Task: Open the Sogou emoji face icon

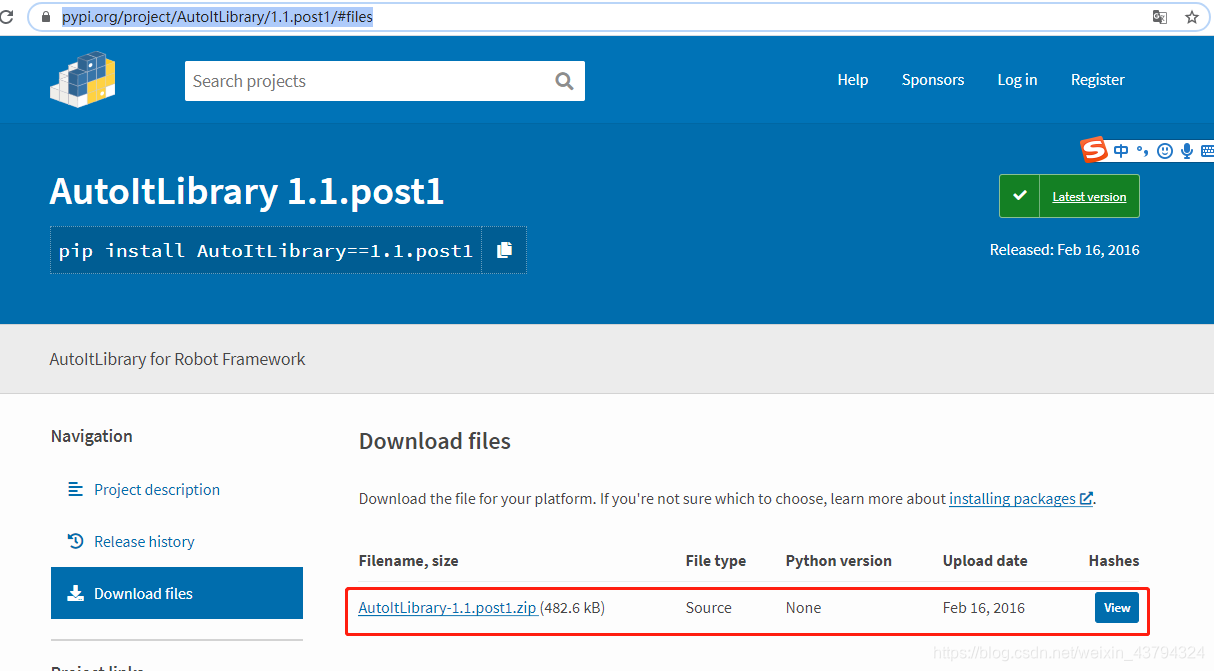Action: point(1165,151)
